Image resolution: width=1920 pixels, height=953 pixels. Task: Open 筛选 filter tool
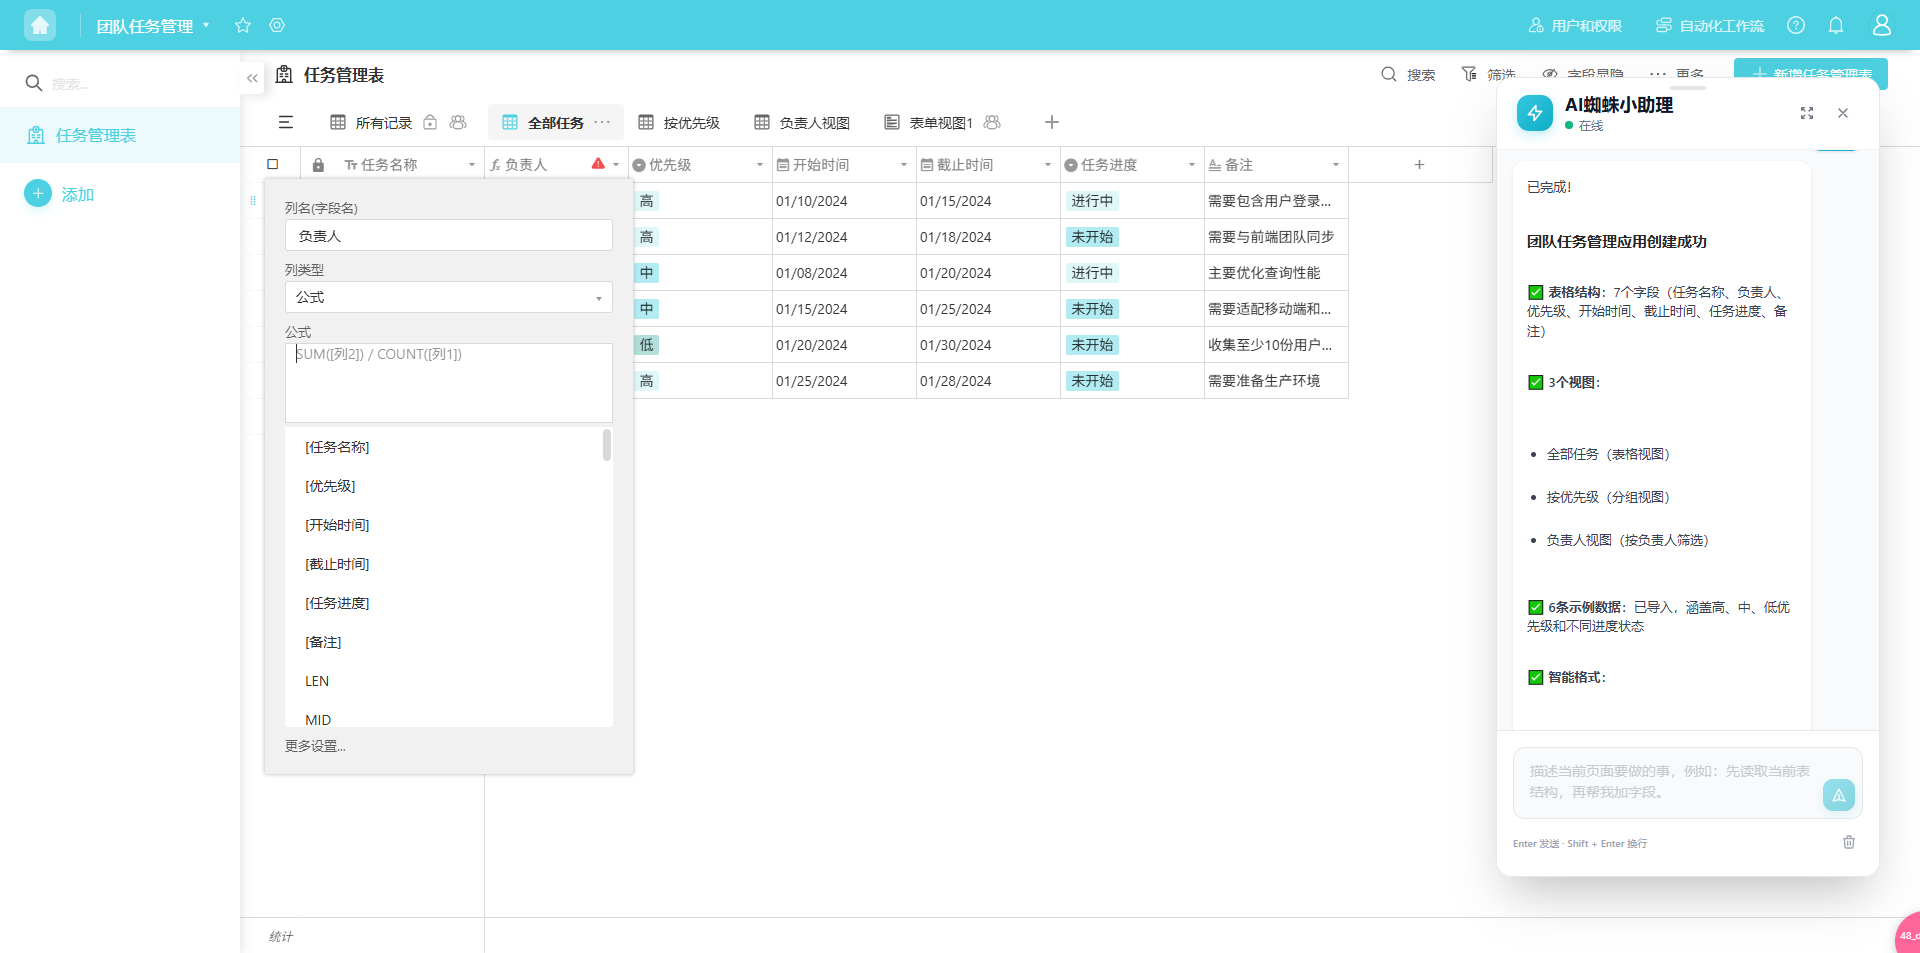coord(1488,74)
